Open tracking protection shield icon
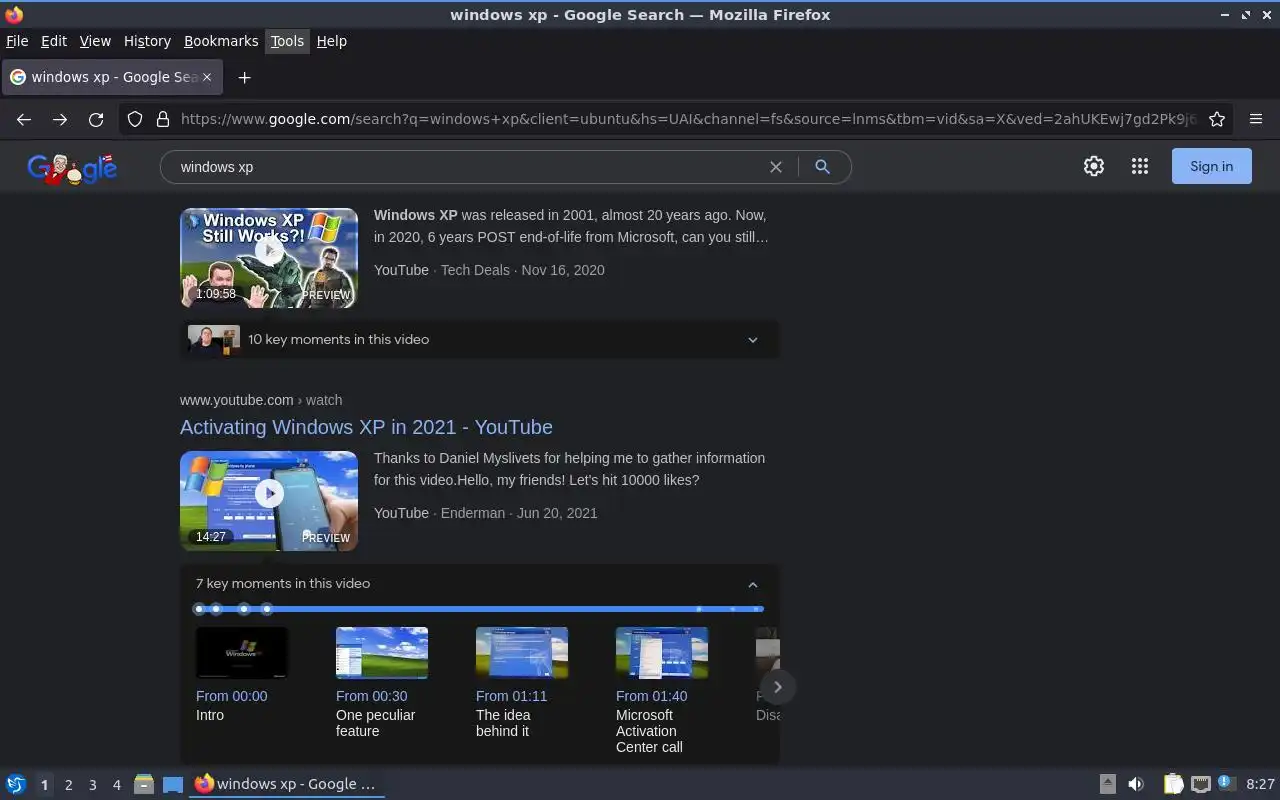Viewport: 1280px width, 800px height. [135, 119]
